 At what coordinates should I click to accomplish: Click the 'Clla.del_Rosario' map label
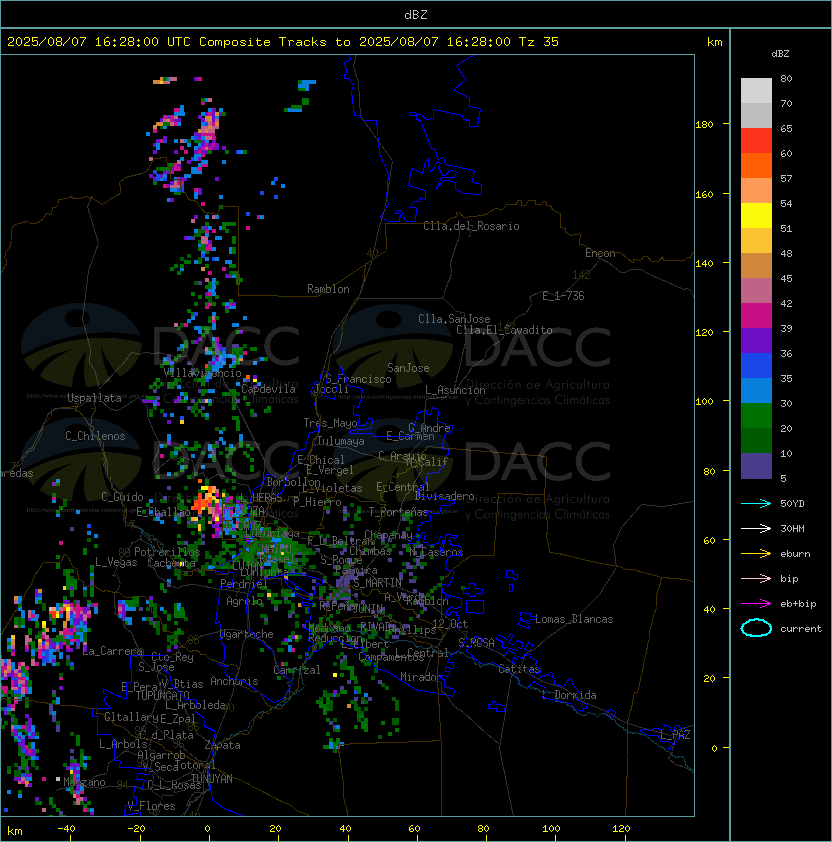tap(471, 226)
